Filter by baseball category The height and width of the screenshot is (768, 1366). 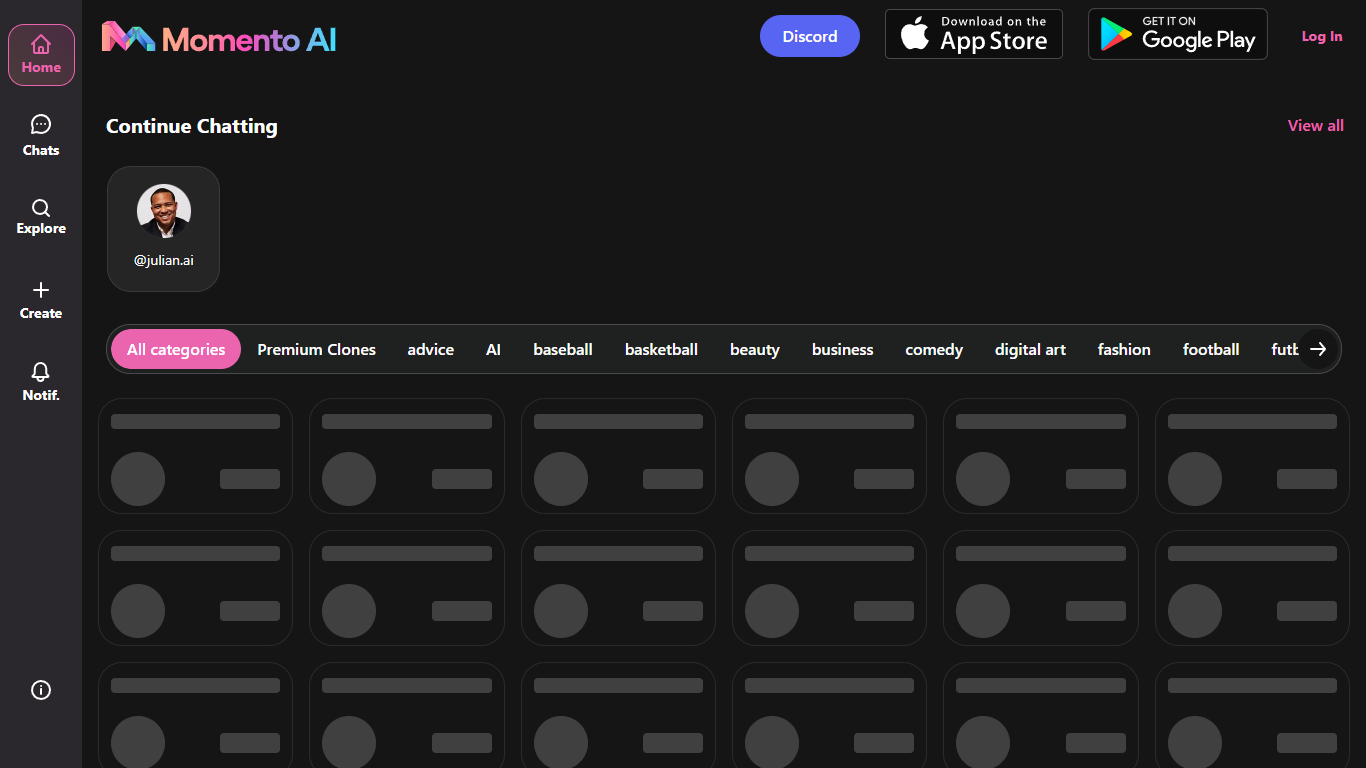pyautogui.click(x=563, y=349)
